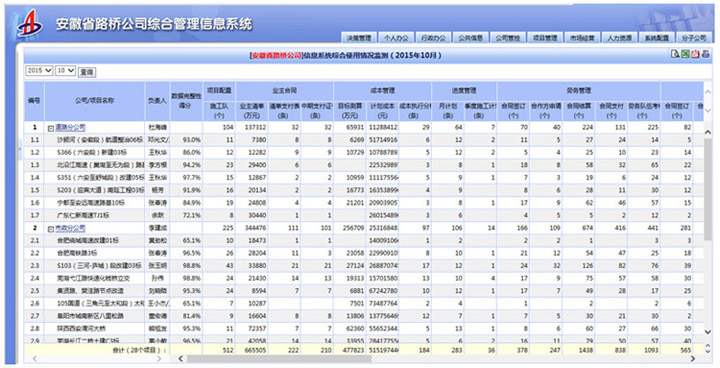Click the 72.1% score cell in row 1.7
This screenshot has height=368, width=720.
[x=186, y=215]
